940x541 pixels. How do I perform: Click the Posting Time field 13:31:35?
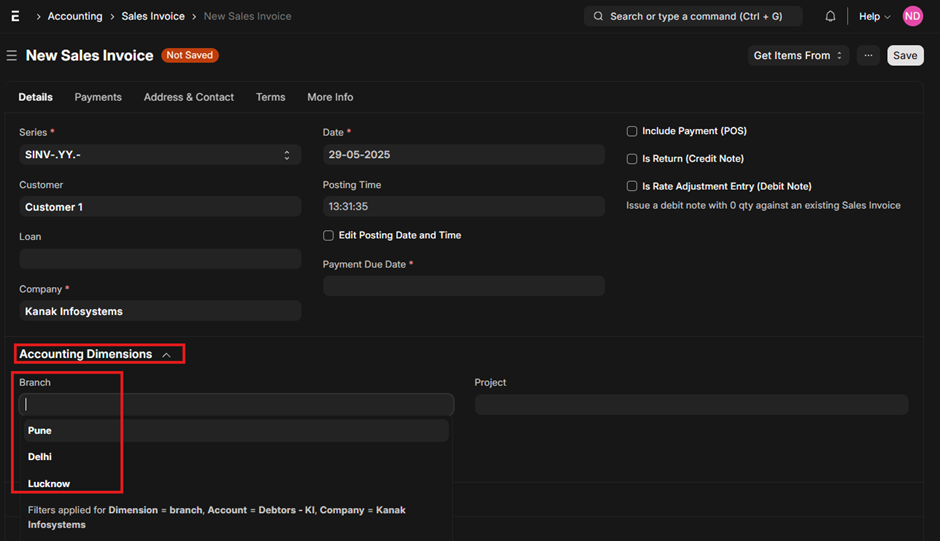pos(463,206)
